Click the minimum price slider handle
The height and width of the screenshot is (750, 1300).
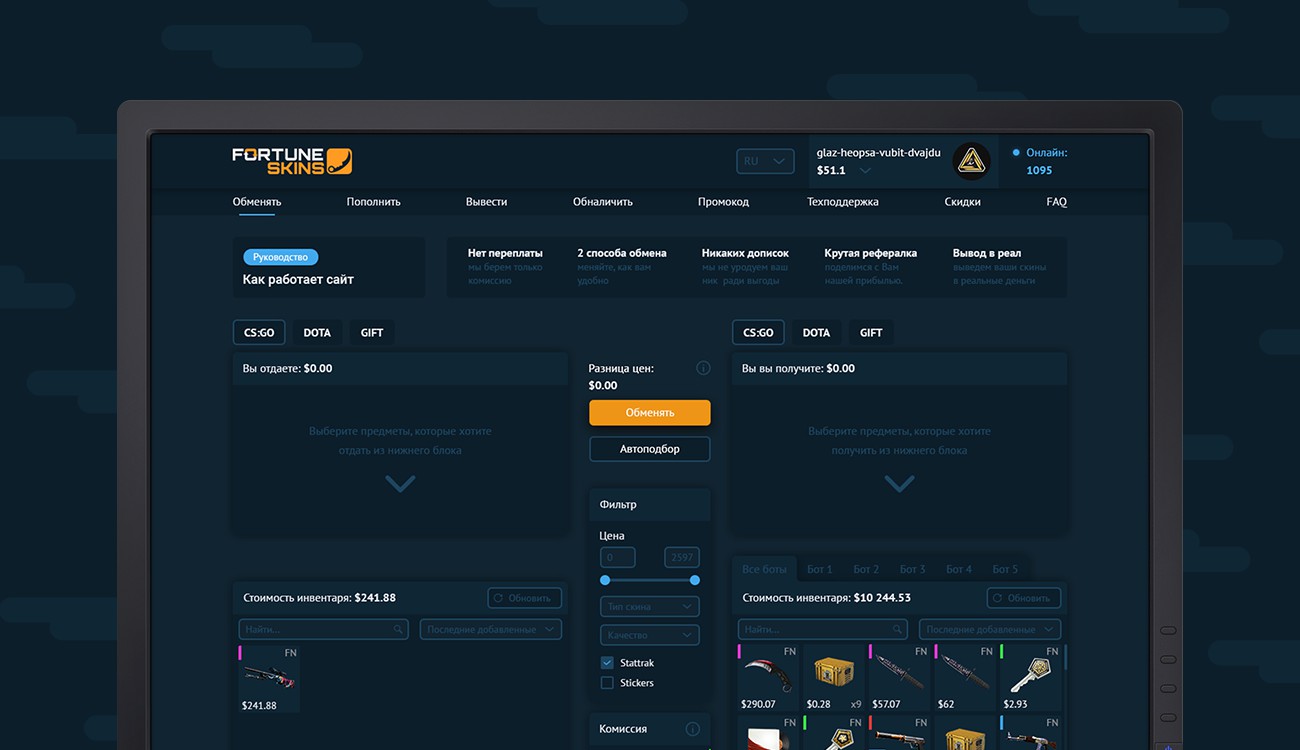[605, 580]
